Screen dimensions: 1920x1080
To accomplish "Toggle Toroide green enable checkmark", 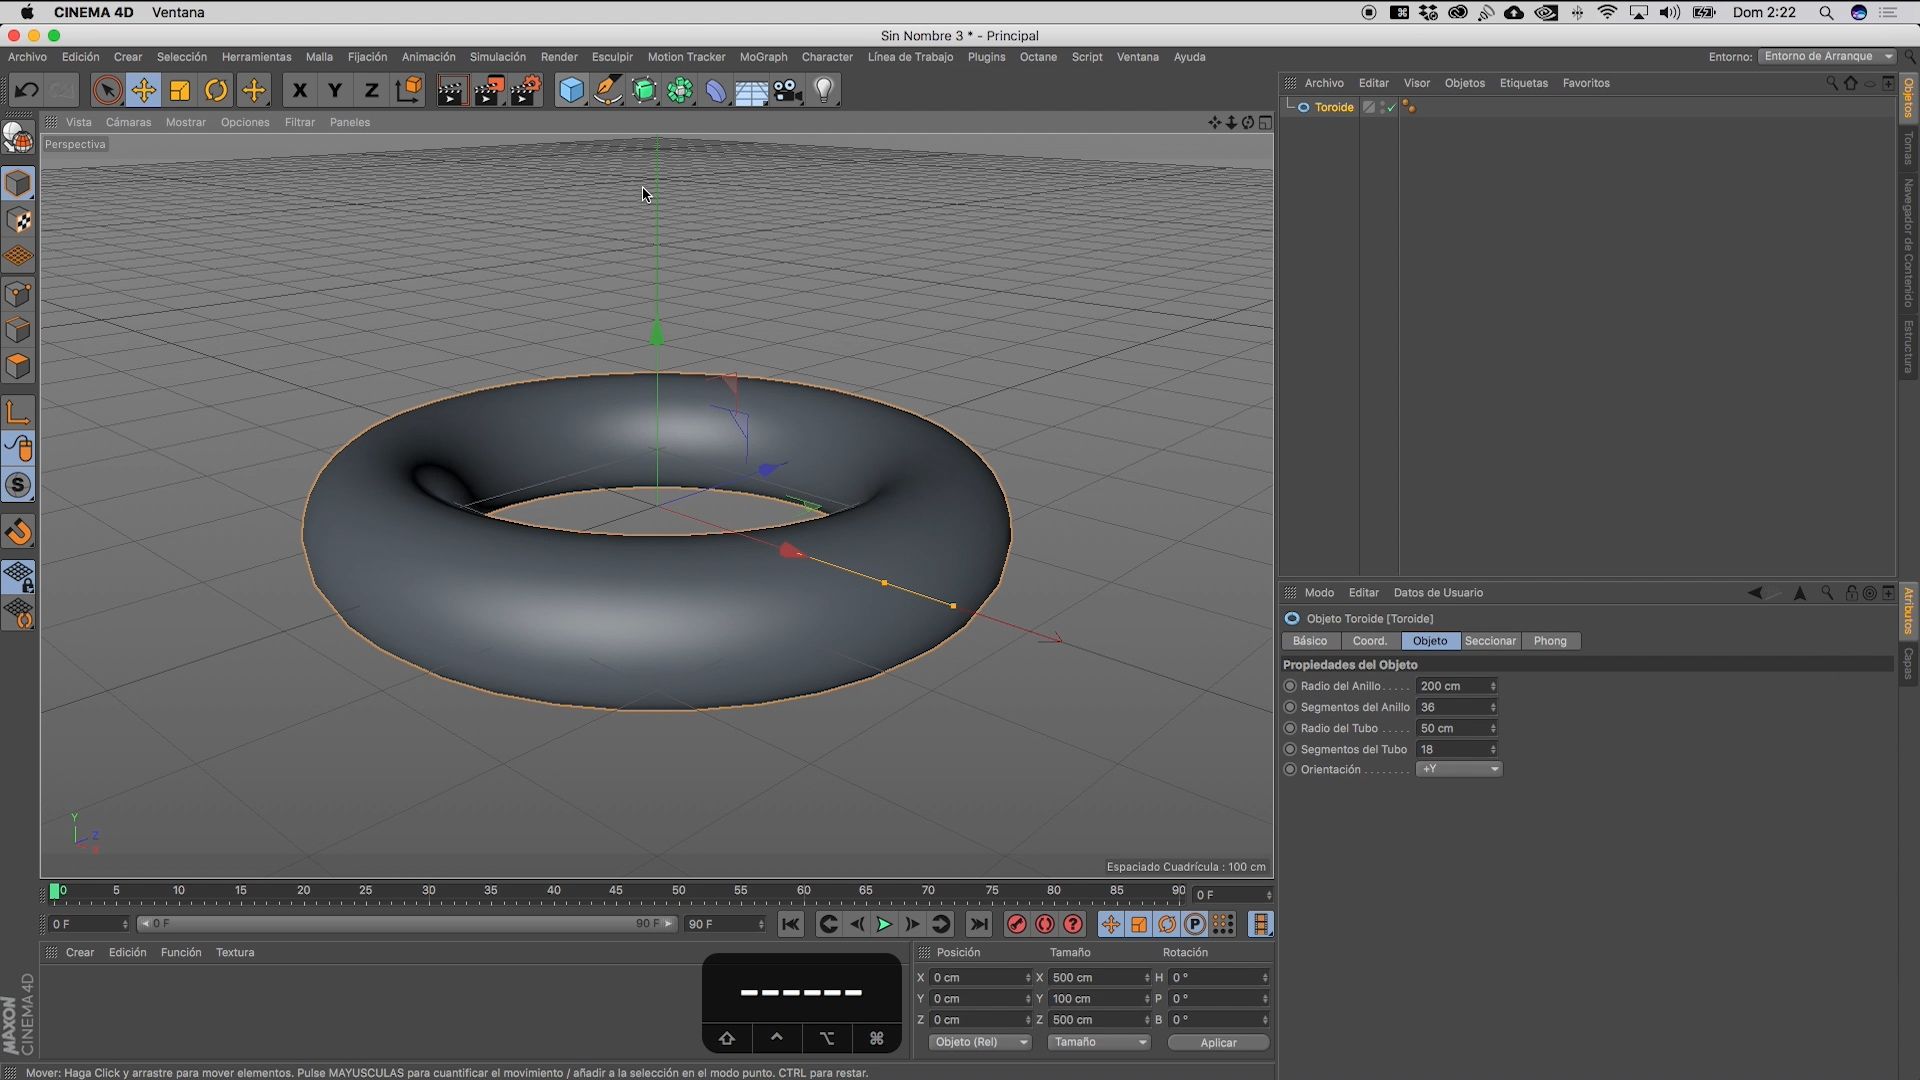I will (x=1392, y=107).
